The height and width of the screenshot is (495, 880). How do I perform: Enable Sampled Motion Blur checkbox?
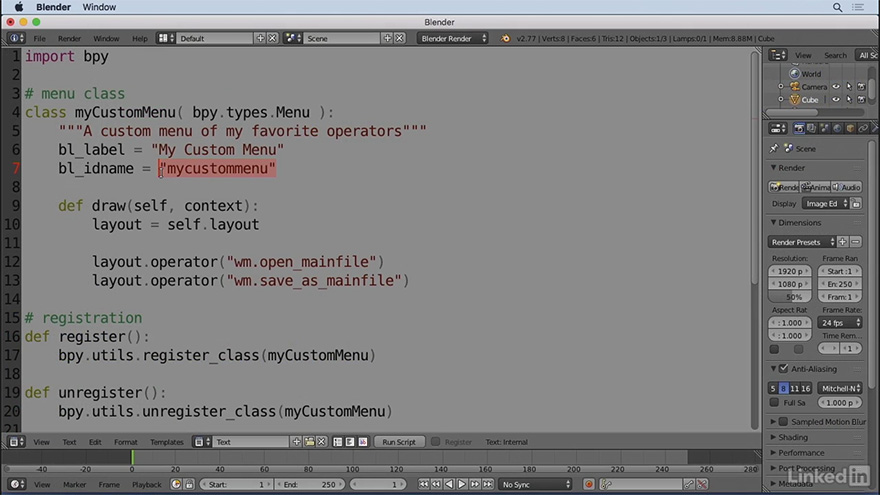pos(783,421)
